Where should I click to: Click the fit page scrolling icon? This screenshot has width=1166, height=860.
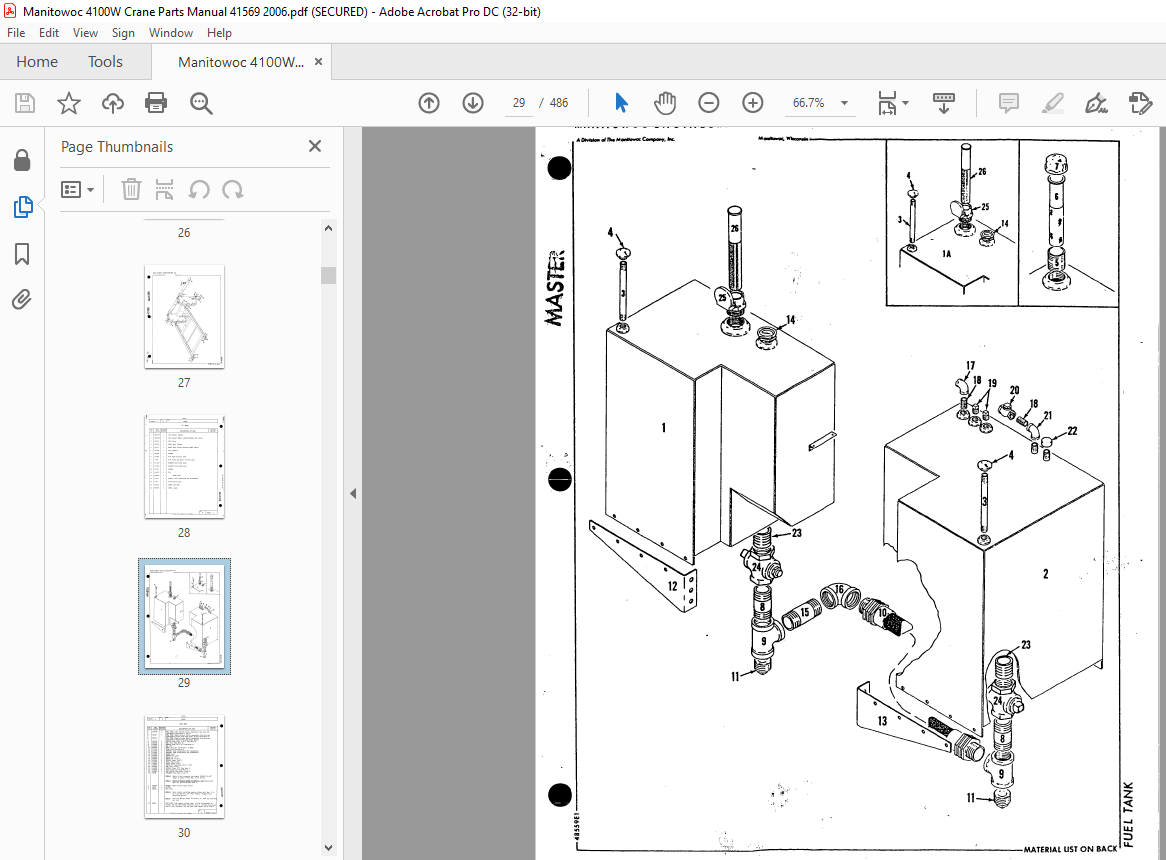[887, 103]
